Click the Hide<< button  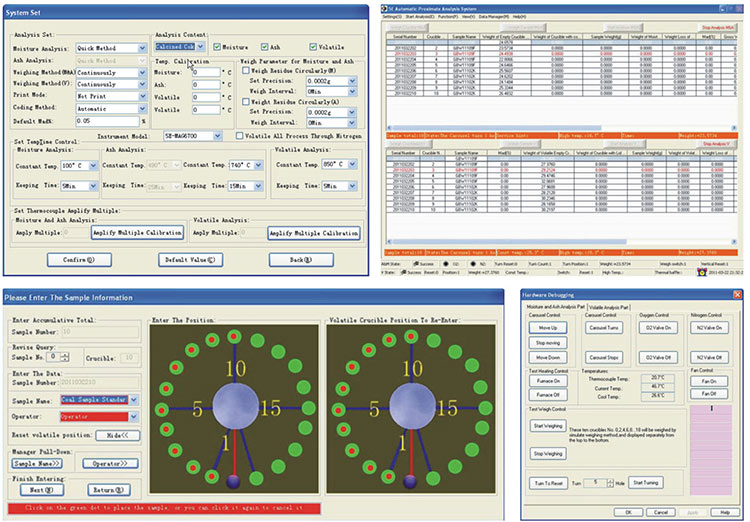tap(118, 435)
